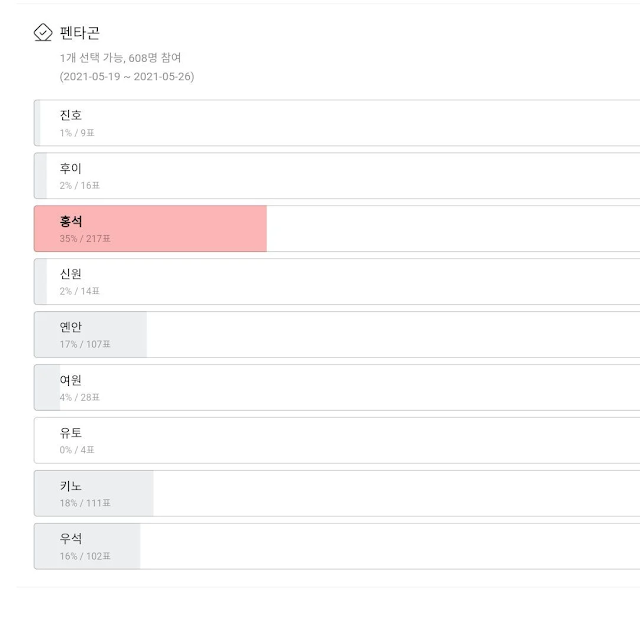This screenshot has height=621, width=640.
Task: Select the 여원 poll entry
Action: coord(336,388)
